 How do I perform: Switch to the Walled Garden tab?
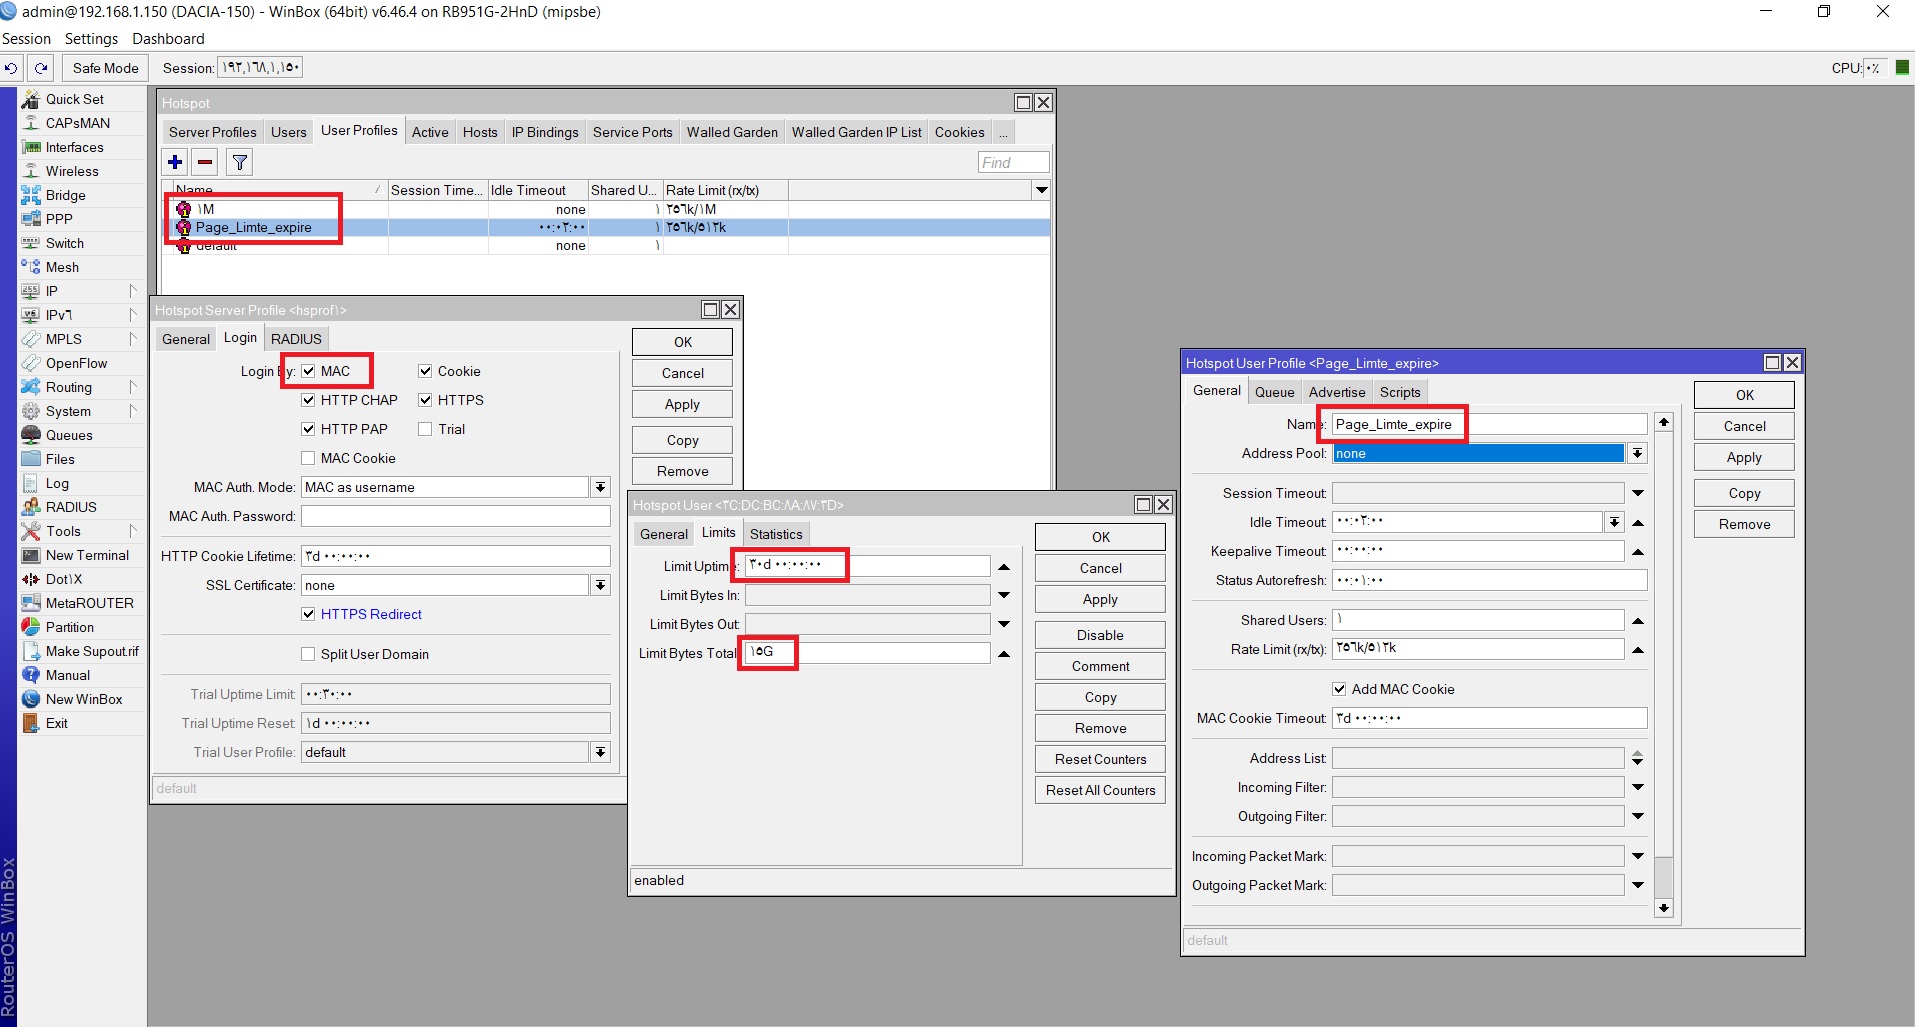pyautogui.click(x=732, y=132)
